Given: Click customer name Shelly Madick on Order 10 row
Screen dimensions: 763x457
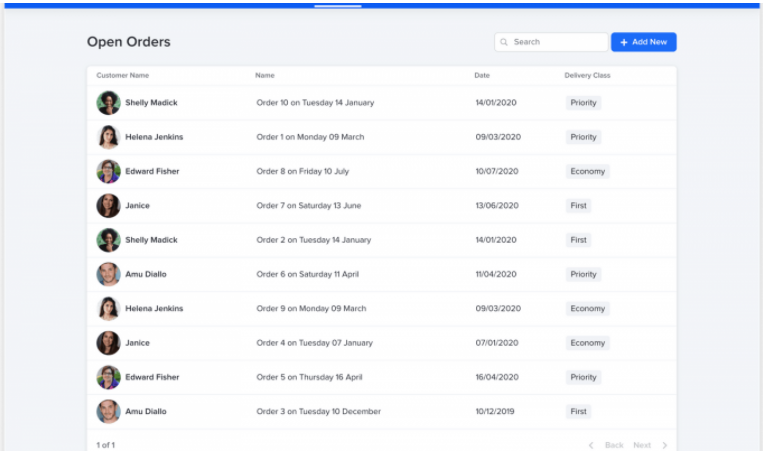Looking at the screenshot, I should pyautogui.click(x=151, y=103).
